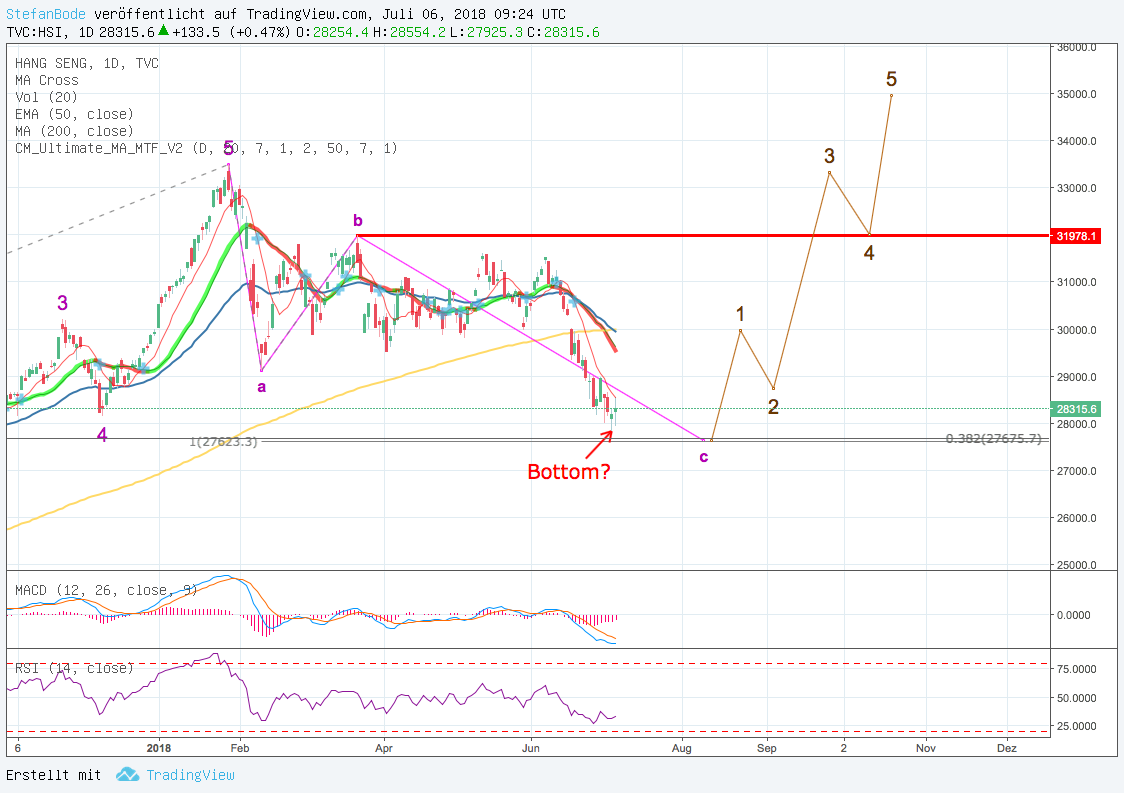Select the 'MA Cross' indicator label

47,80
